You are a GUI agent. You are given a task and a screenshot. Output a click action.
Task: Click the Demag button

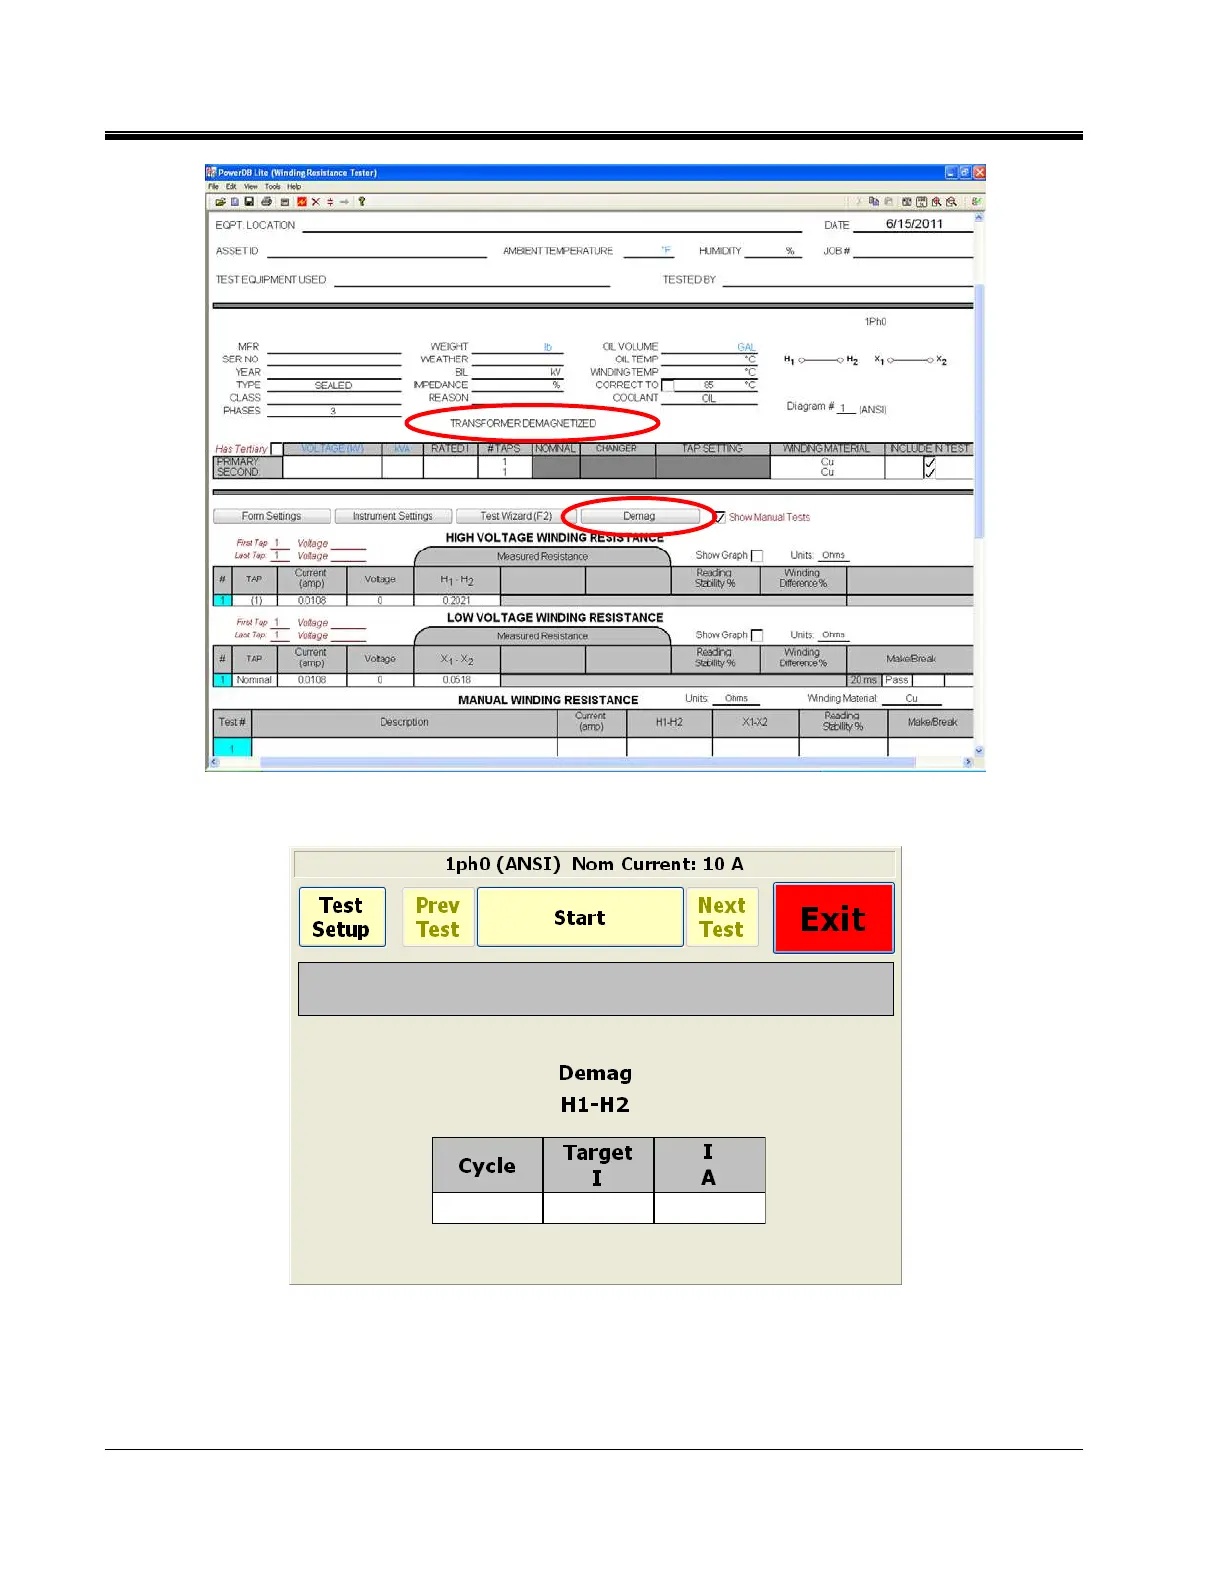pyautogui.click(x=639, y=517)
